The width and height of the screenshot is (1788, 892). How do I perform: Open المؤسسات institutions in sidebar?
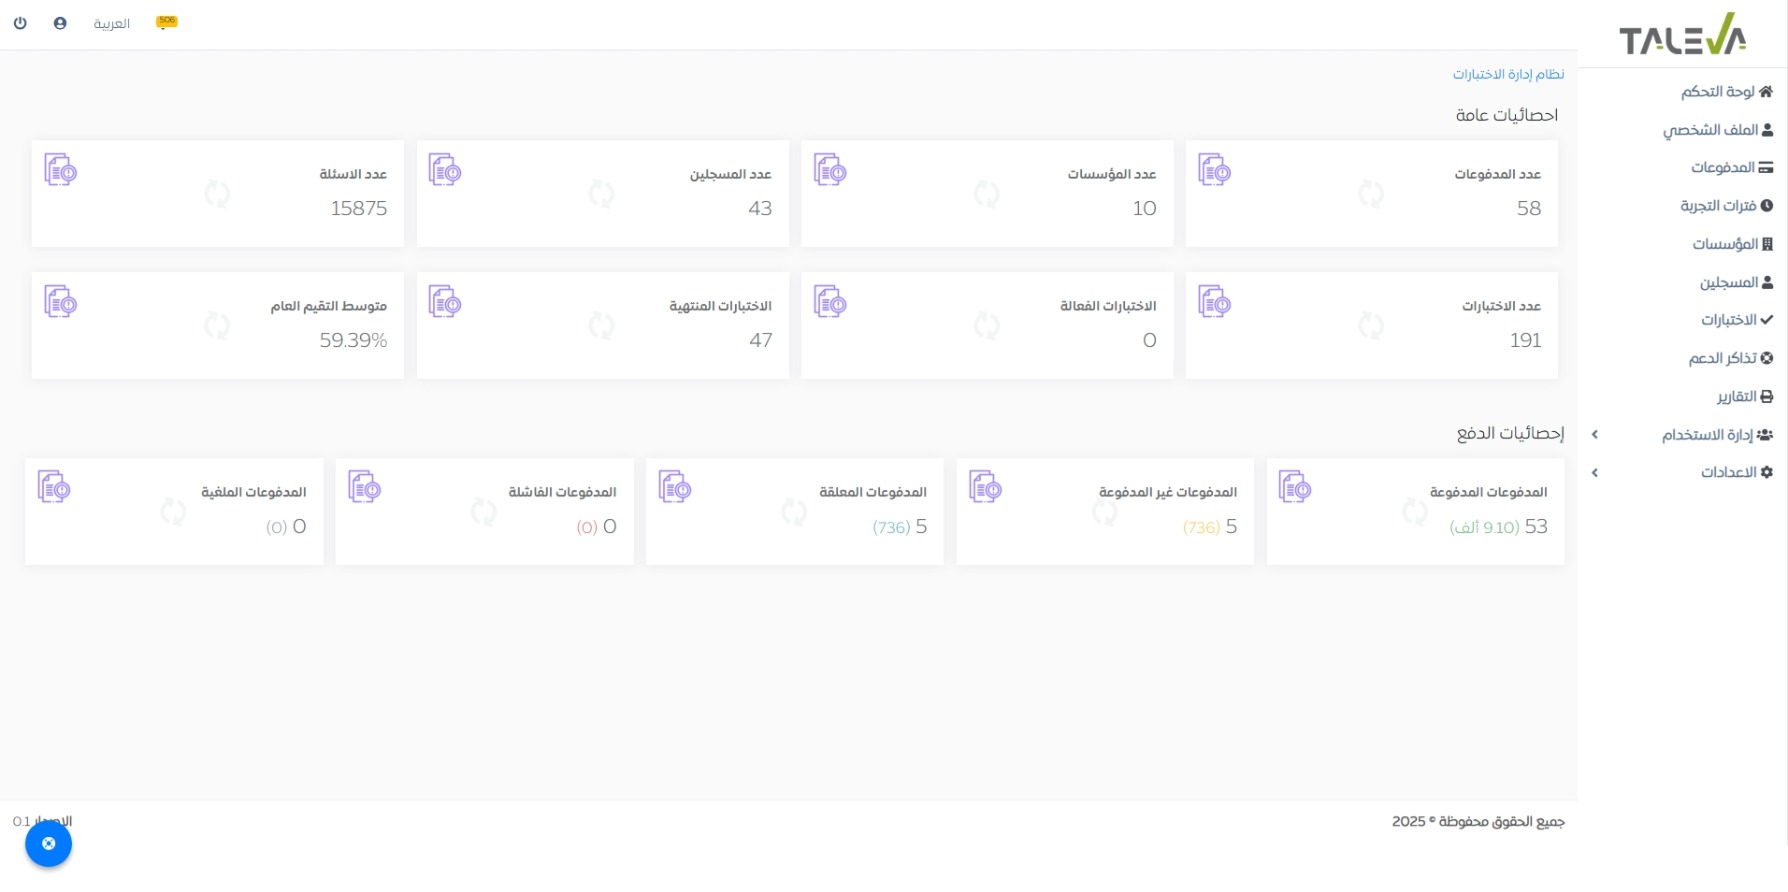pyautogui.click(x=1733, y=244)
